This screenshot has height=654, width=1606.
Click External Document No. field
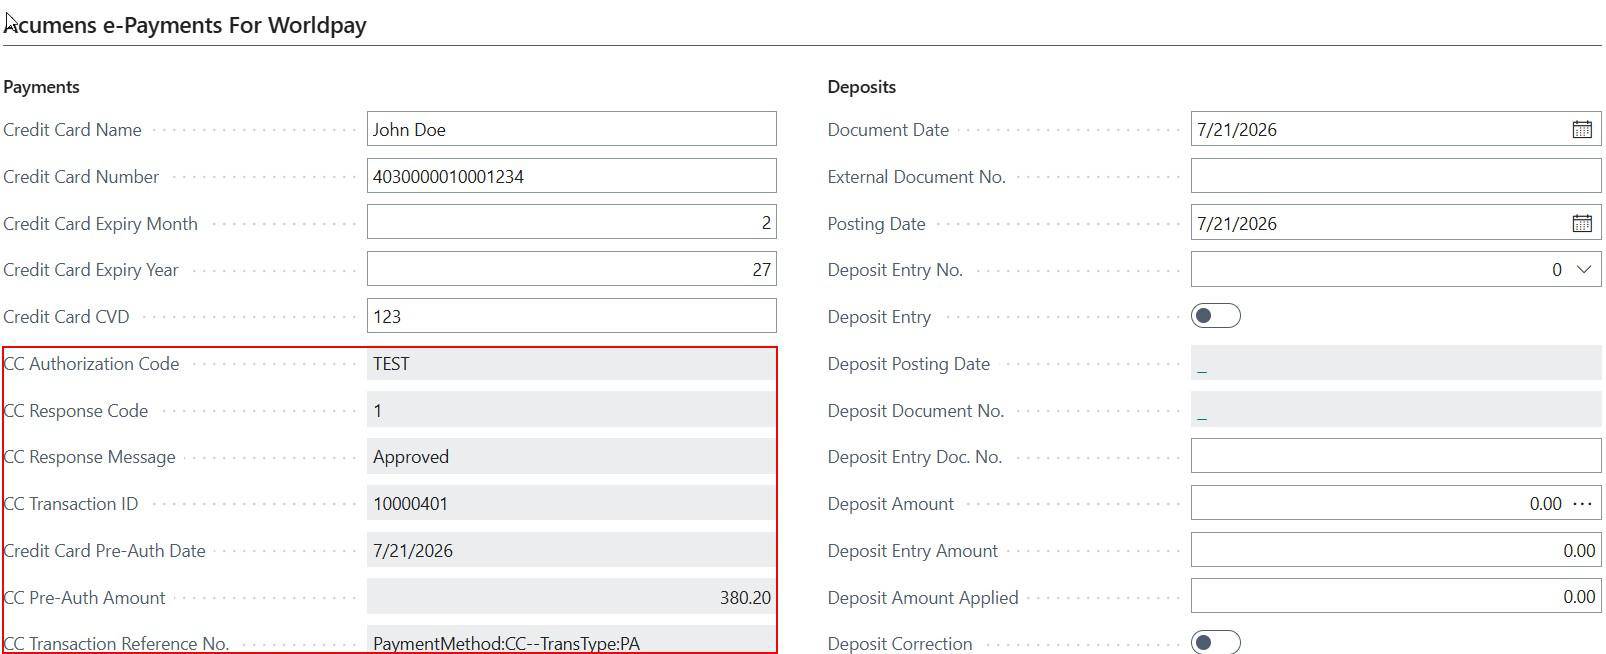coord(1395,176)
